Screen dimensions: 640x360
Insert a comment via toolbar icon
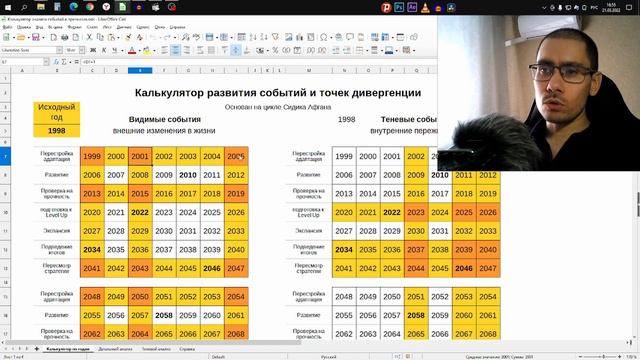(x=350, y=38)
